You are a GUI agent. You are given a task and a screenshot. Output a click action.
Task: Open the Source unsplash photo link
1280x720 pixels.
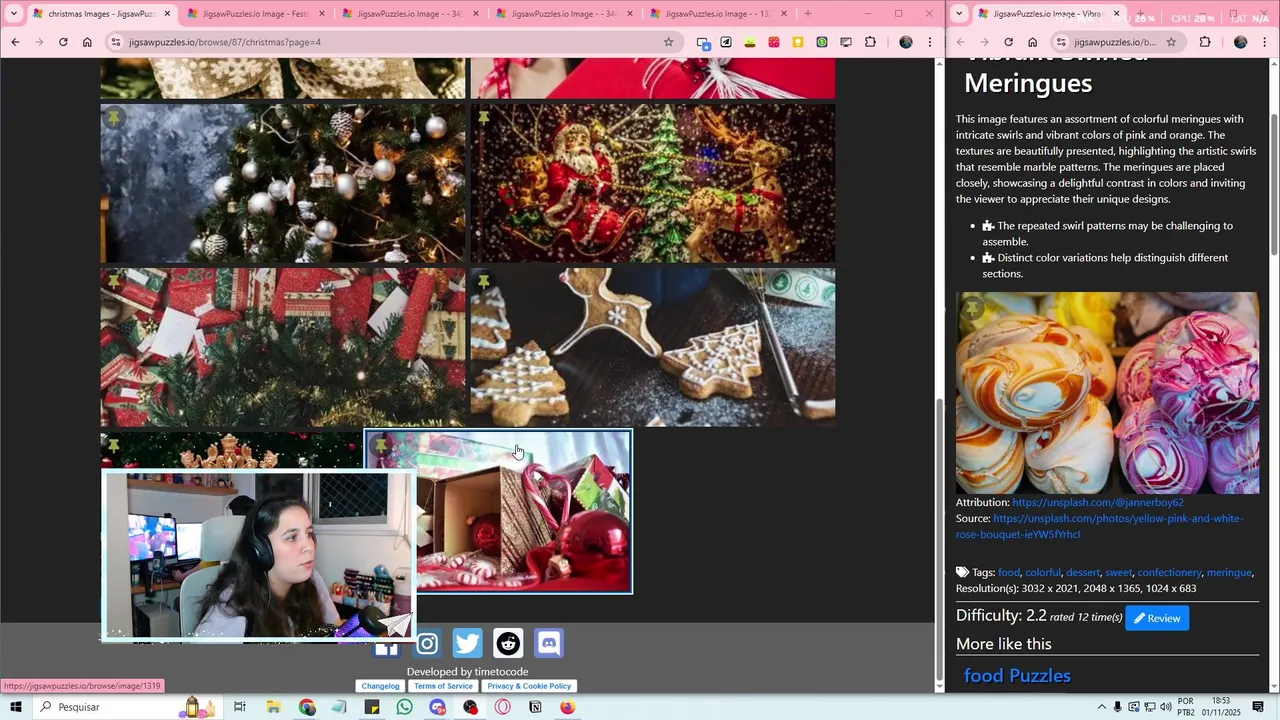(1099, 526)
